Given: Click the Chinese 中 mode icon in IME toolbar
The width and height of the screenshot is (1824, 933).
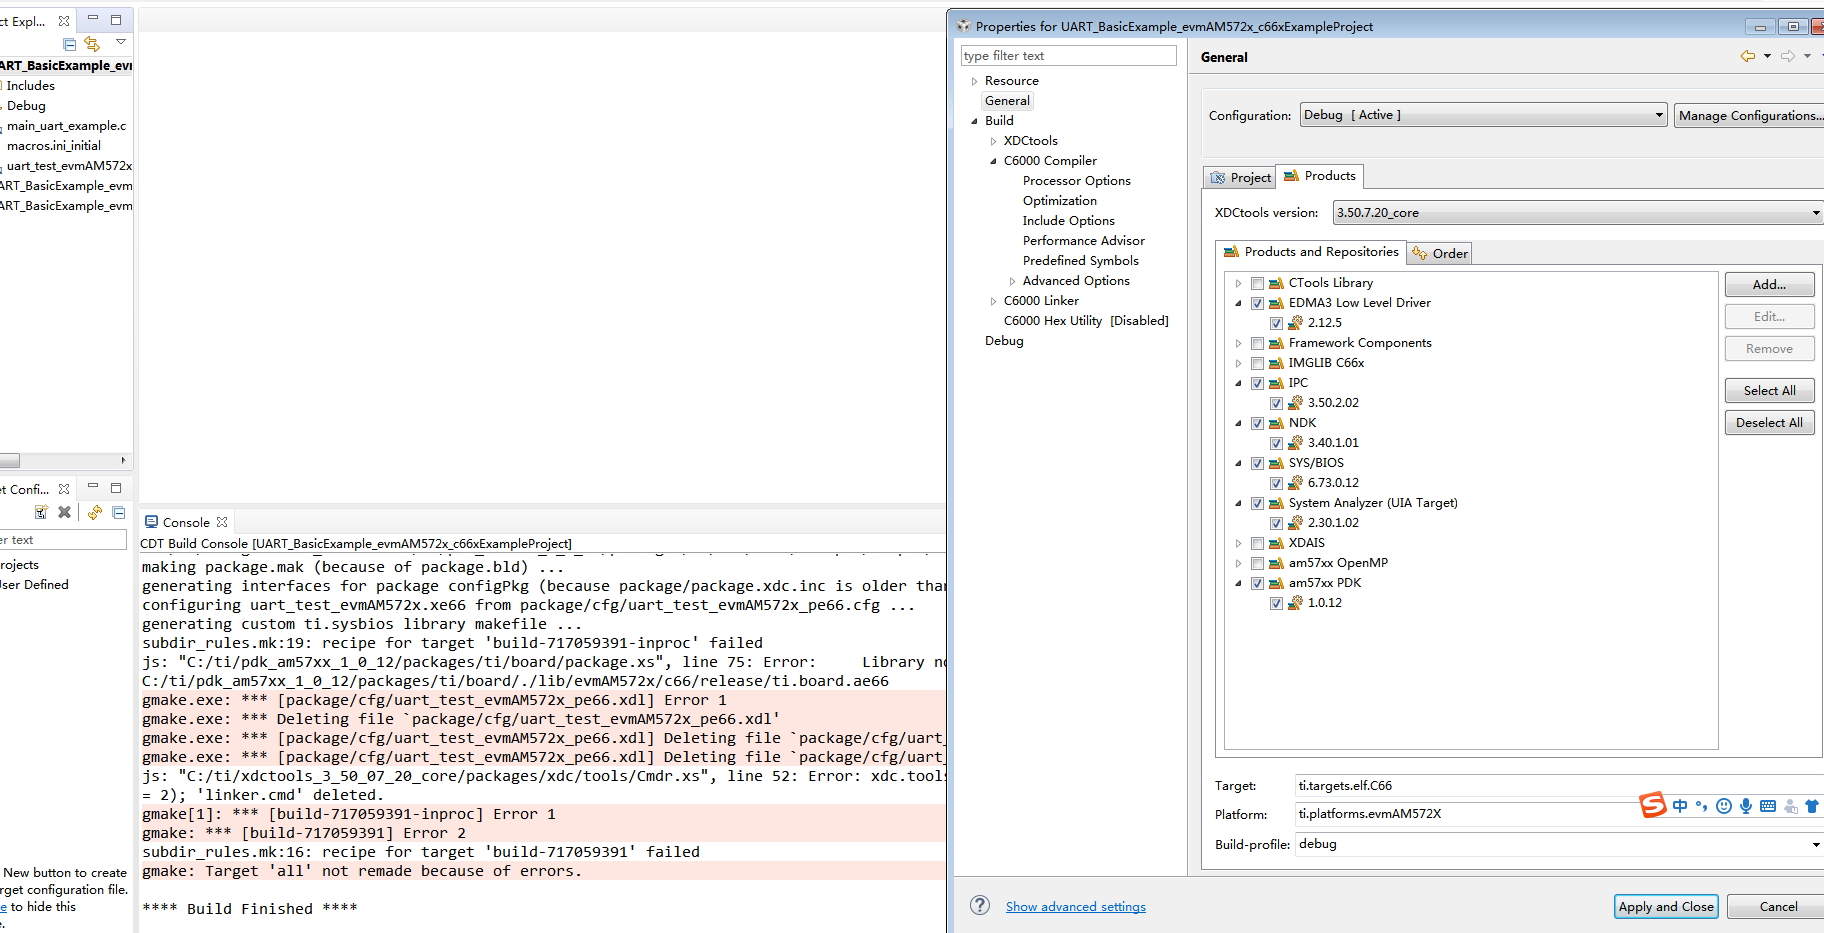Looking at the screenshot, I should tap(1680, 806).
